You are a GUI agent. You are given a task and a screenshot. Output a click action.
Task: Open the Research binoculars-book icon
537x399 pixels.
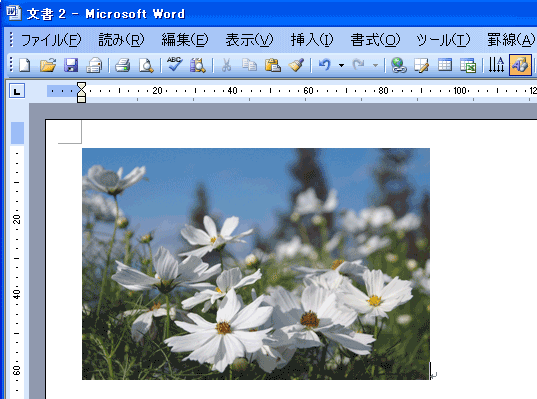pos(198,65)
